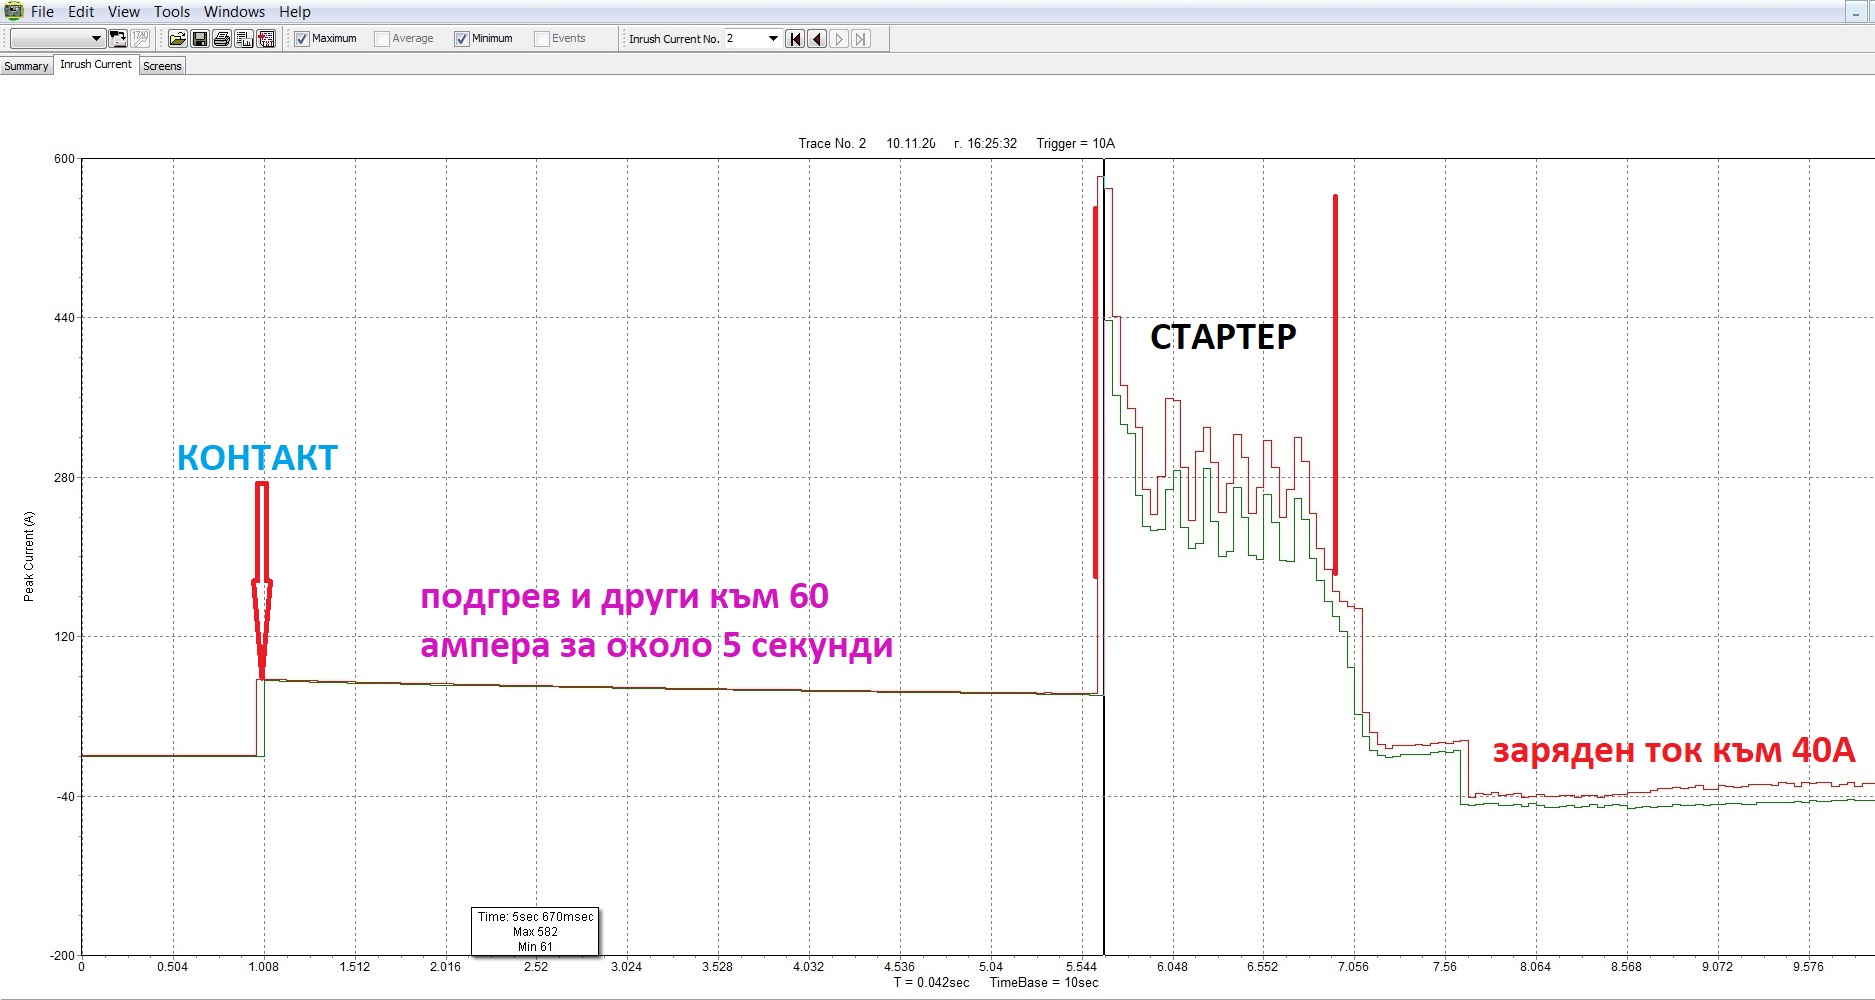
Task: Click the save floppy disk icon
Action: coord(199,39)
